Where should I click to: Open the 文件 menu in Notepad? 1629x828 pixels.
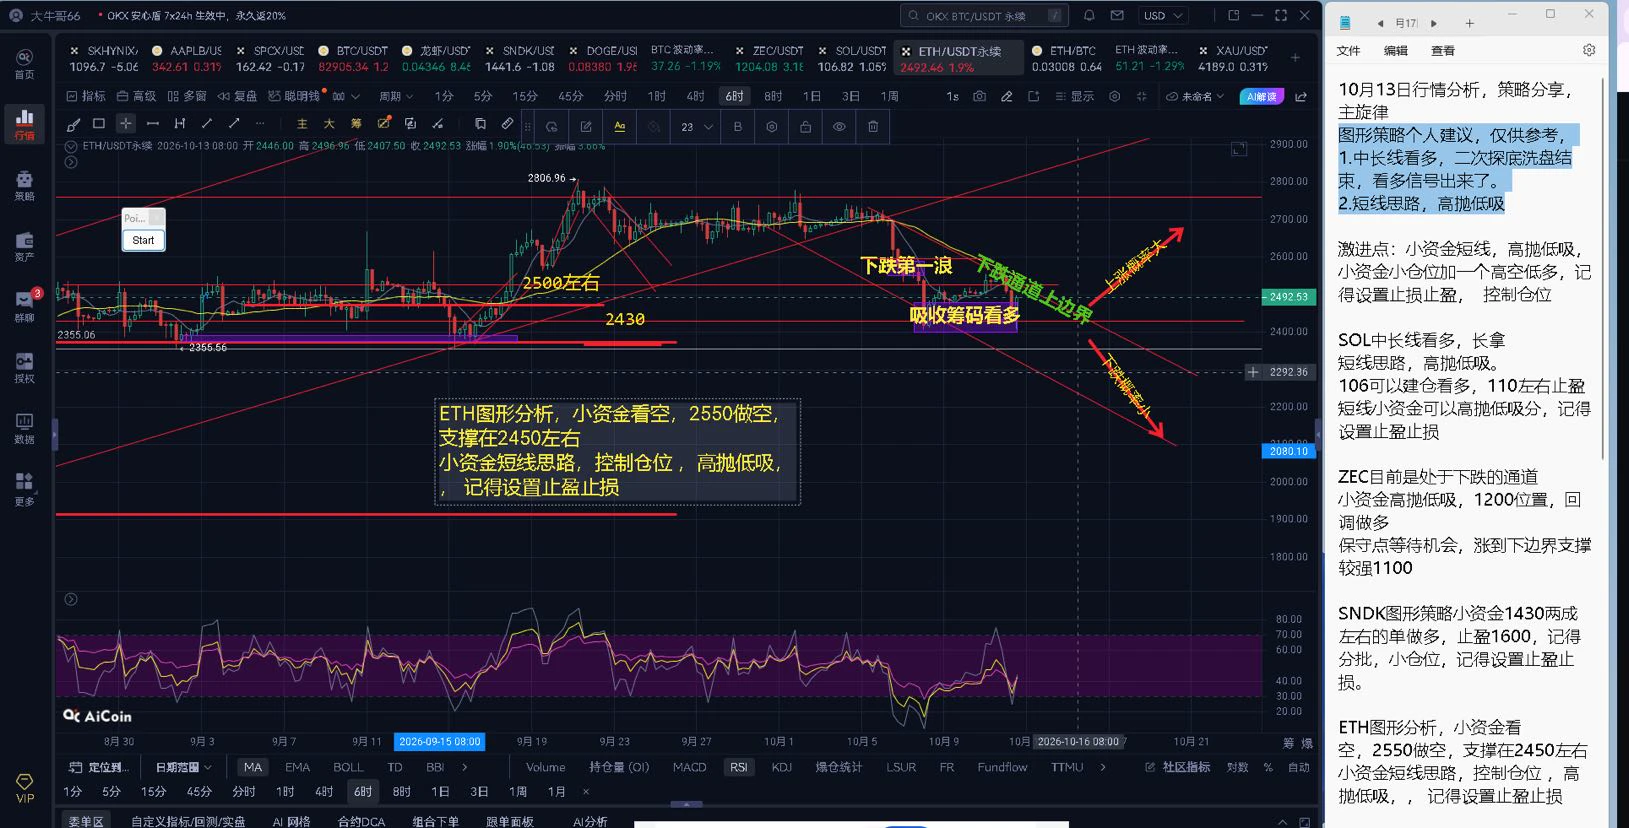[x=1349, y=50]
